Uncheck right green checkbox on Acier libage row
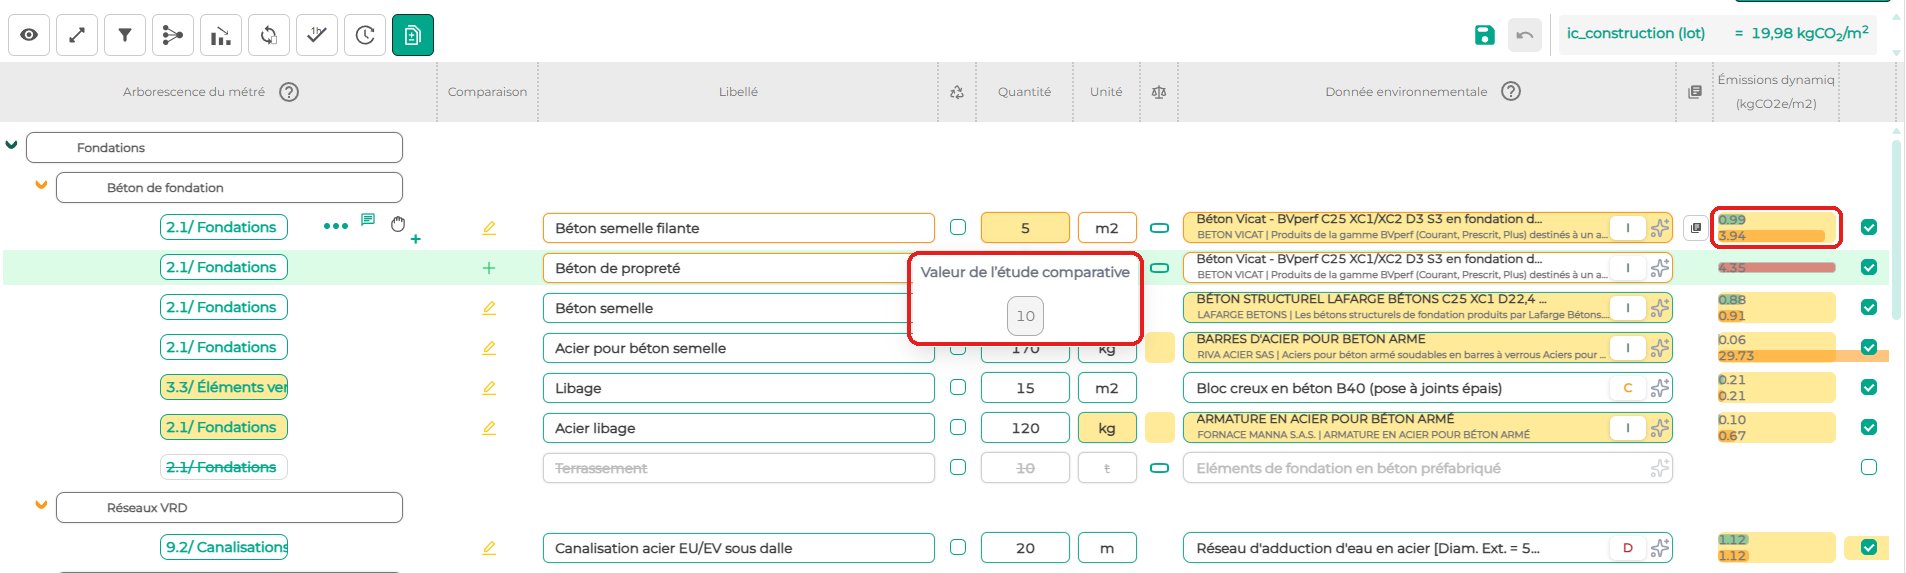 [x=1869, y=427]
